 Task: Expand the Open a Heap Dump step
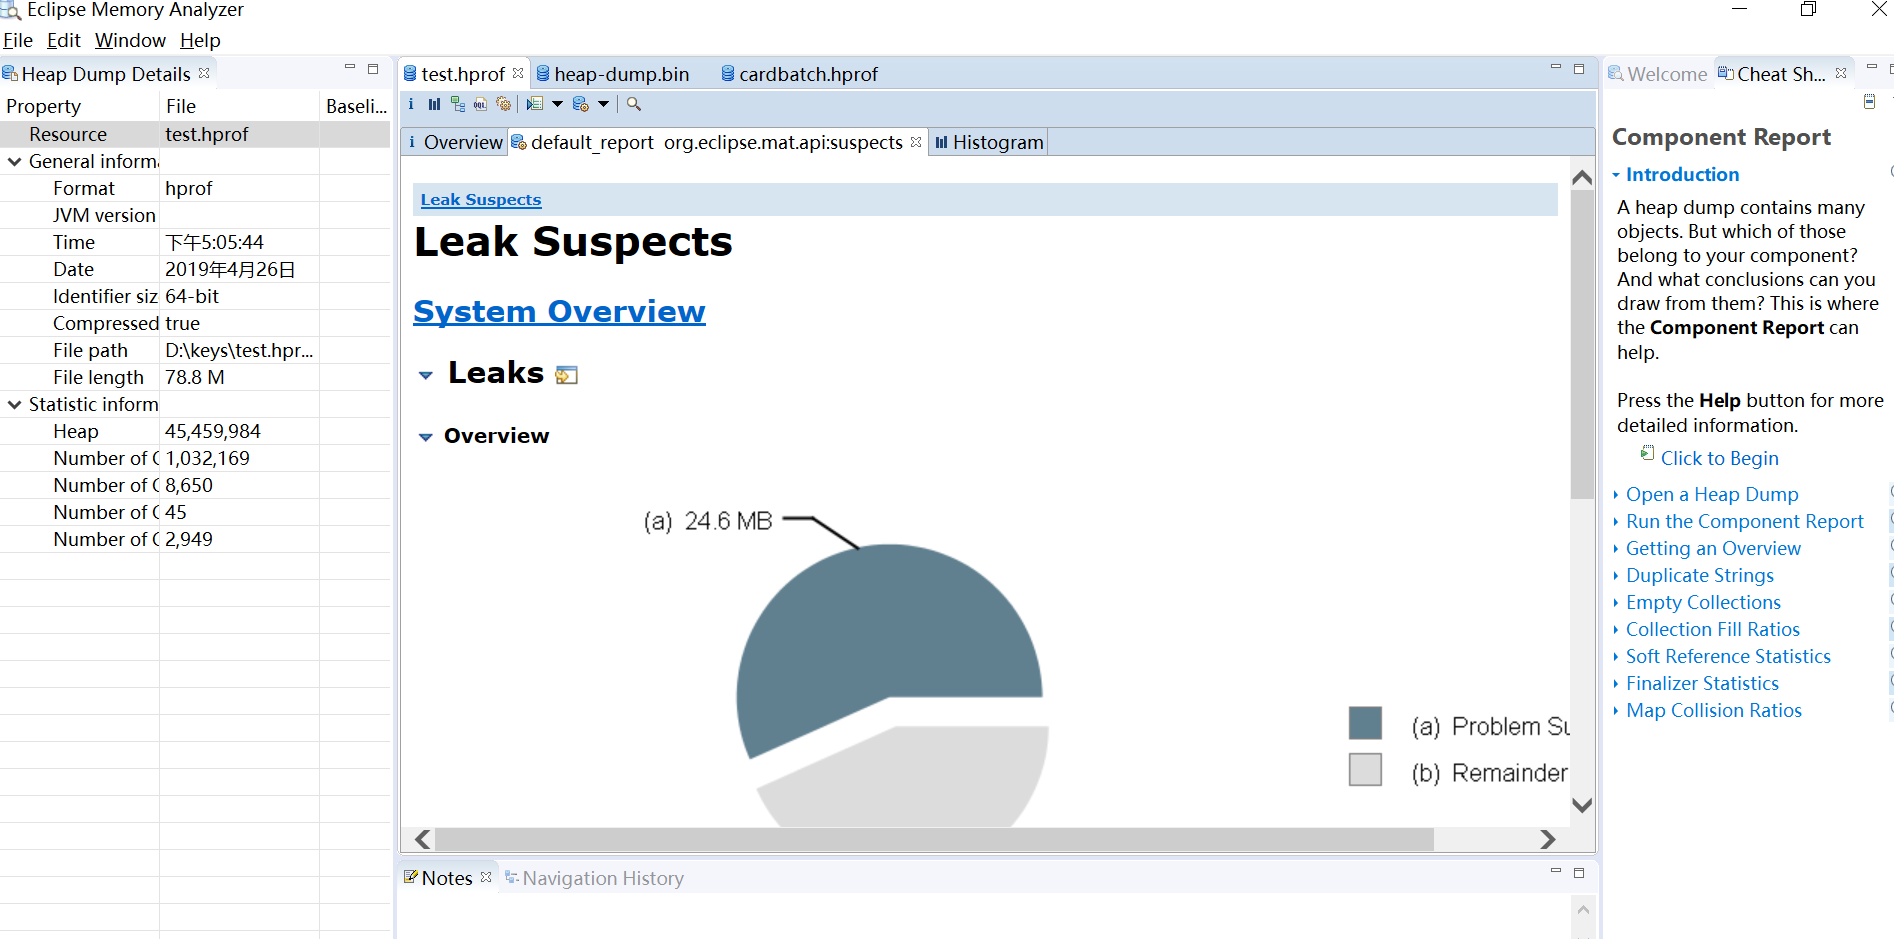tap(1616, 494)
